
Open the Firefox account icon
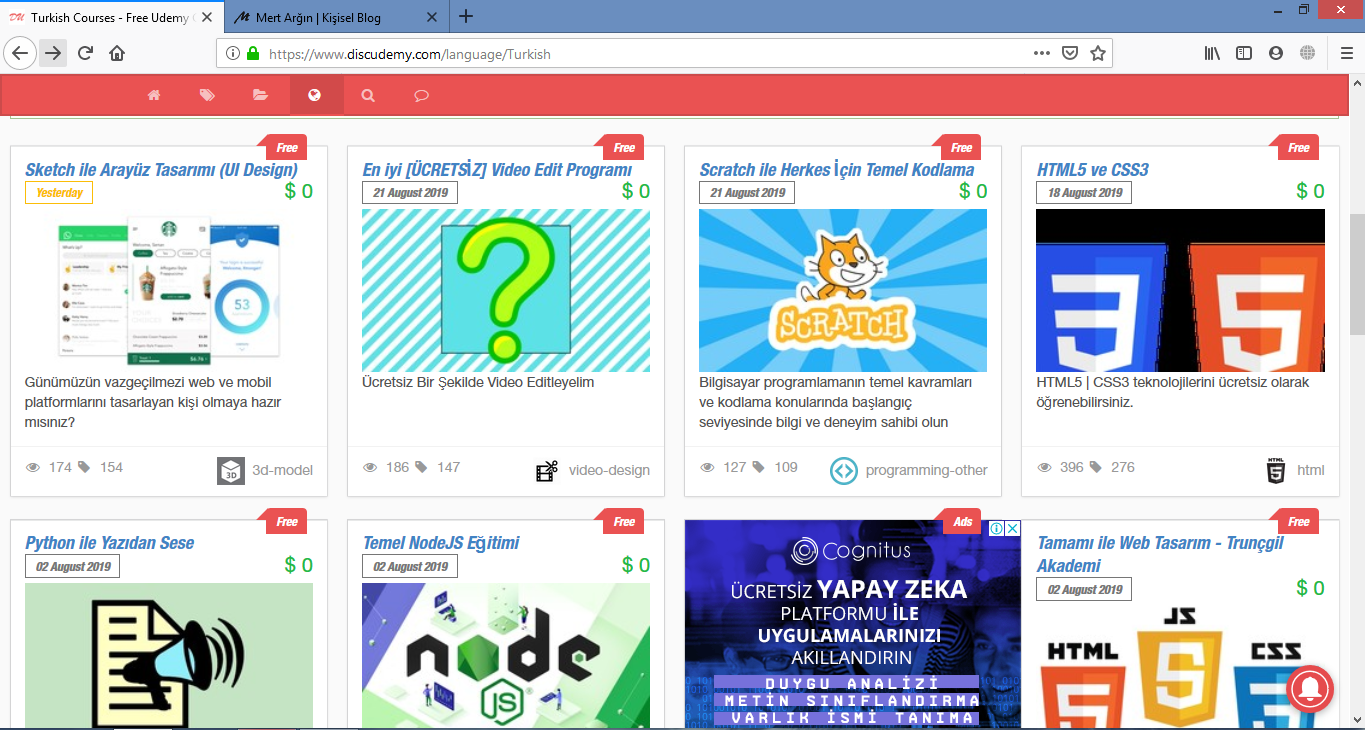1275,54
